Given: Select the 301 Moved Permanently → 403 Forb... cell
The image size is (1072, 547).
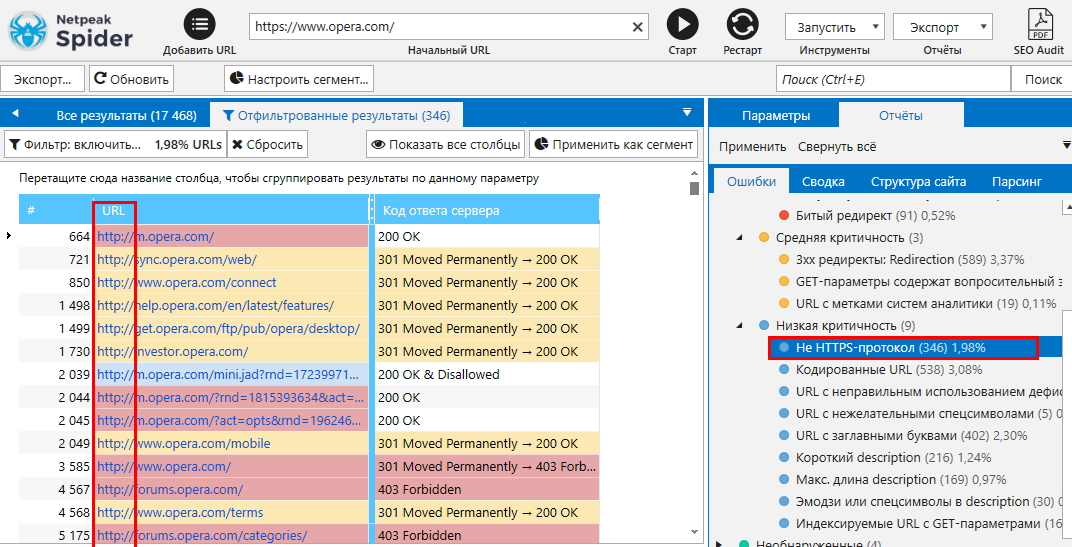Looking at the screenshot, I should (x=487, y=466).
